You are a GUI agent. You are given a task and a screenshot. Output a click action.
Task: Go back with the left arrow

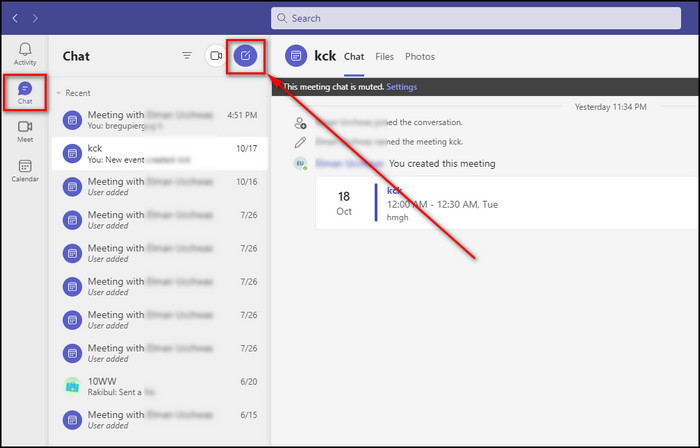click(15, 18)
